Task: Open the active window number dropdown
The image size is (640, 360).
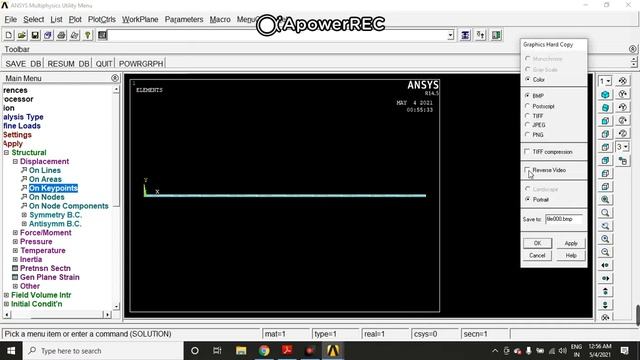Action: [608, 81]
